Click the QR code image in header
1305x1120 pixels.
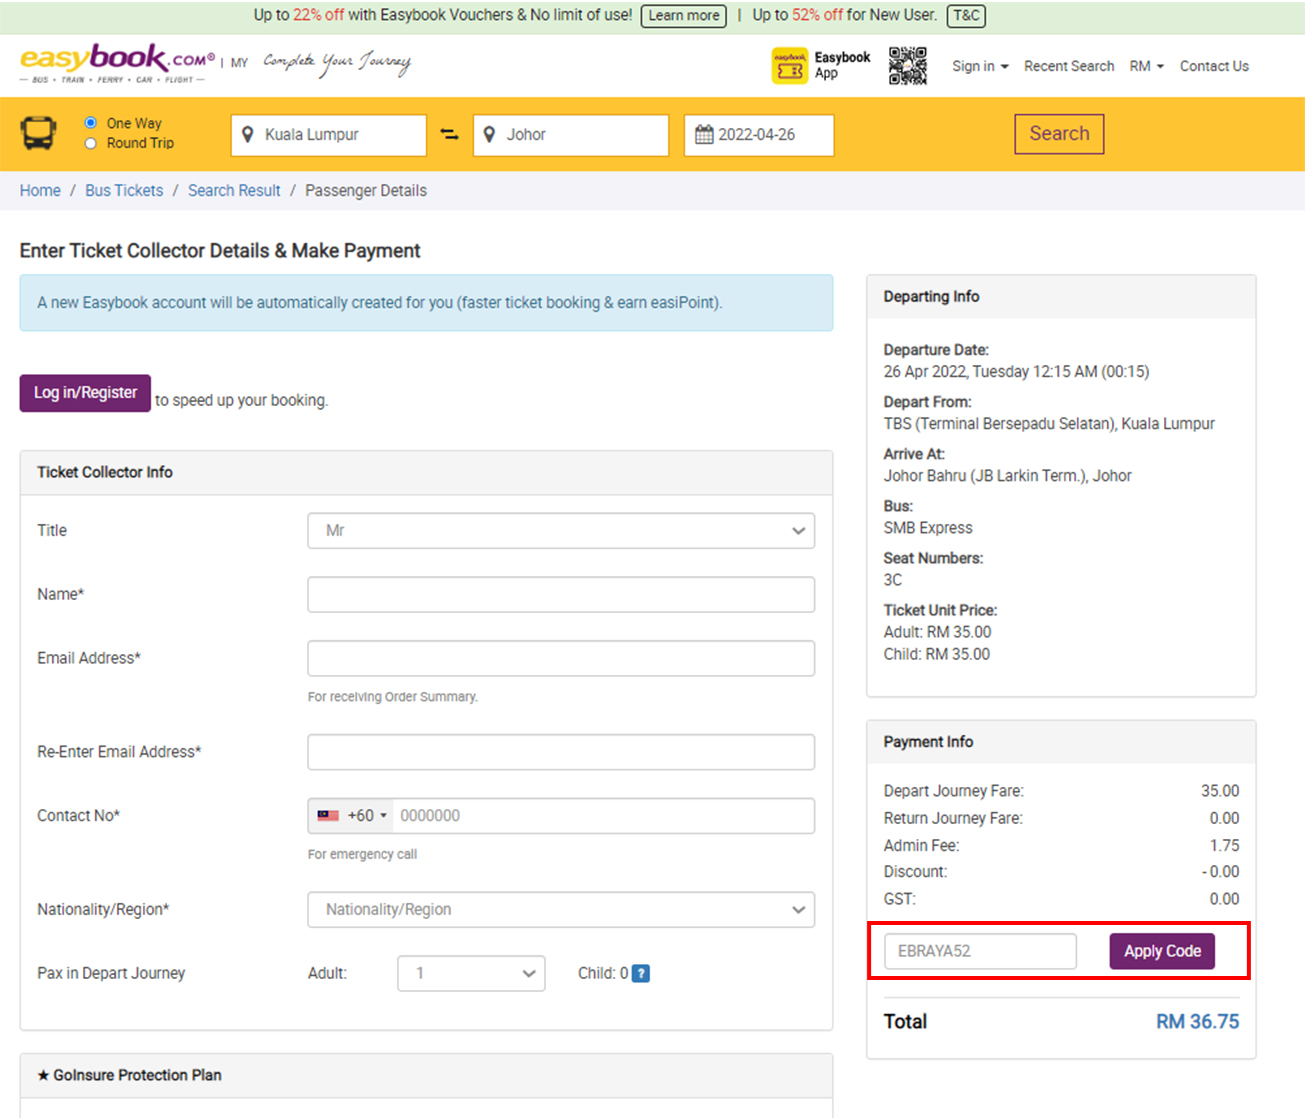click(908, 66)
